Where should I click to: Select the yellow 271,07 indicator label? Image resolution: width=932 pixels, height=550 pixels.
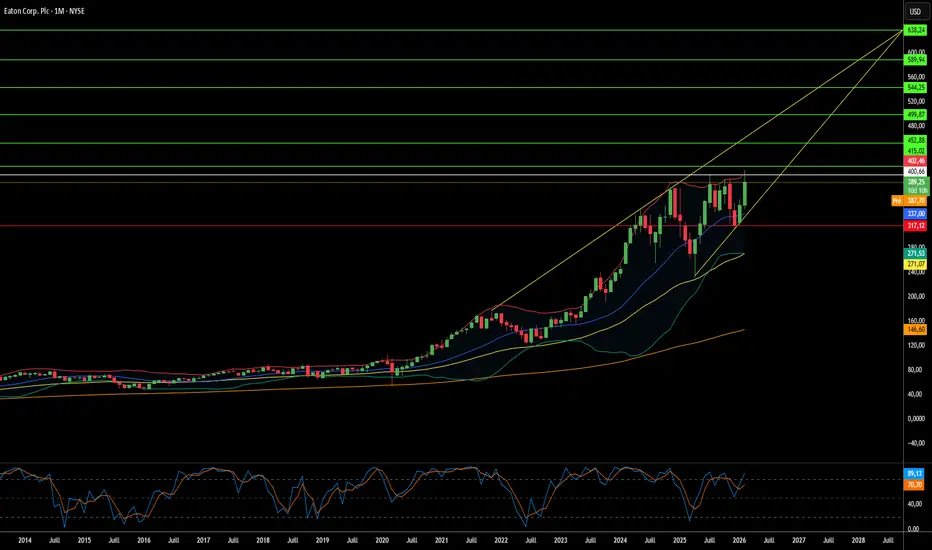(915, 264)
